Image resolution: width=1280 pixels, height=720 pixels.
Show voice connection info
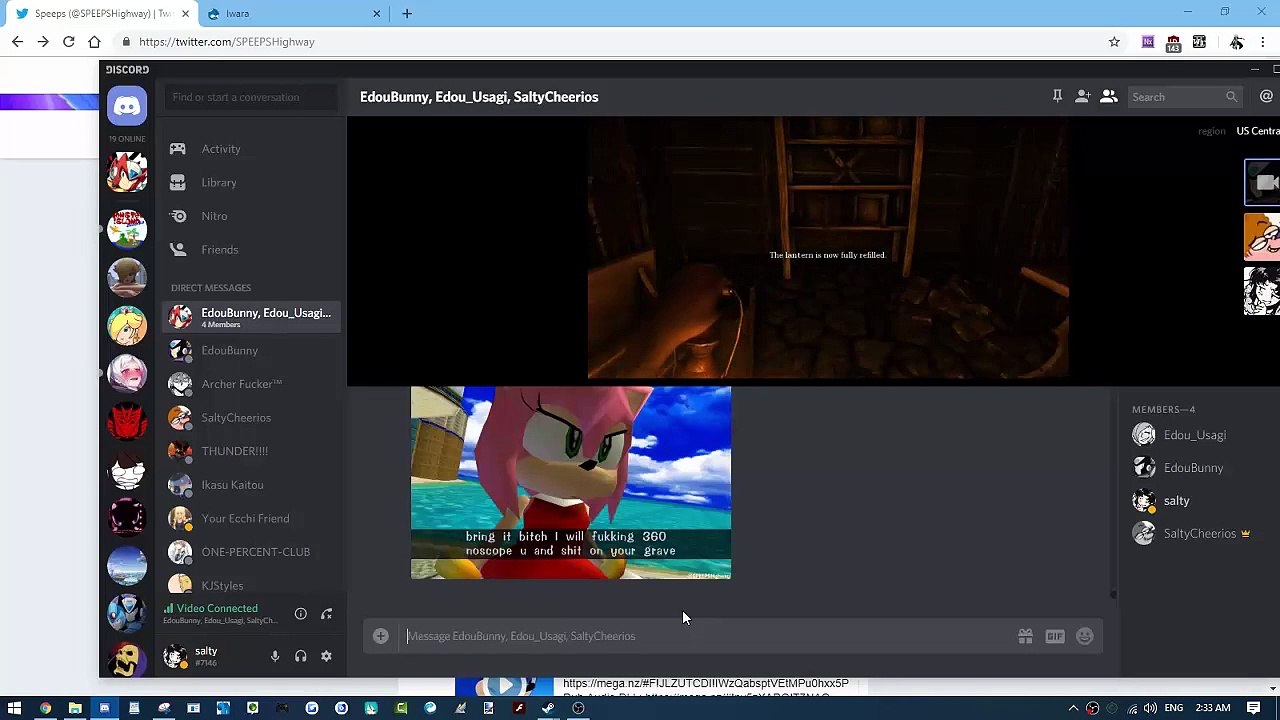pyautogui.click(x=300, y=614)
